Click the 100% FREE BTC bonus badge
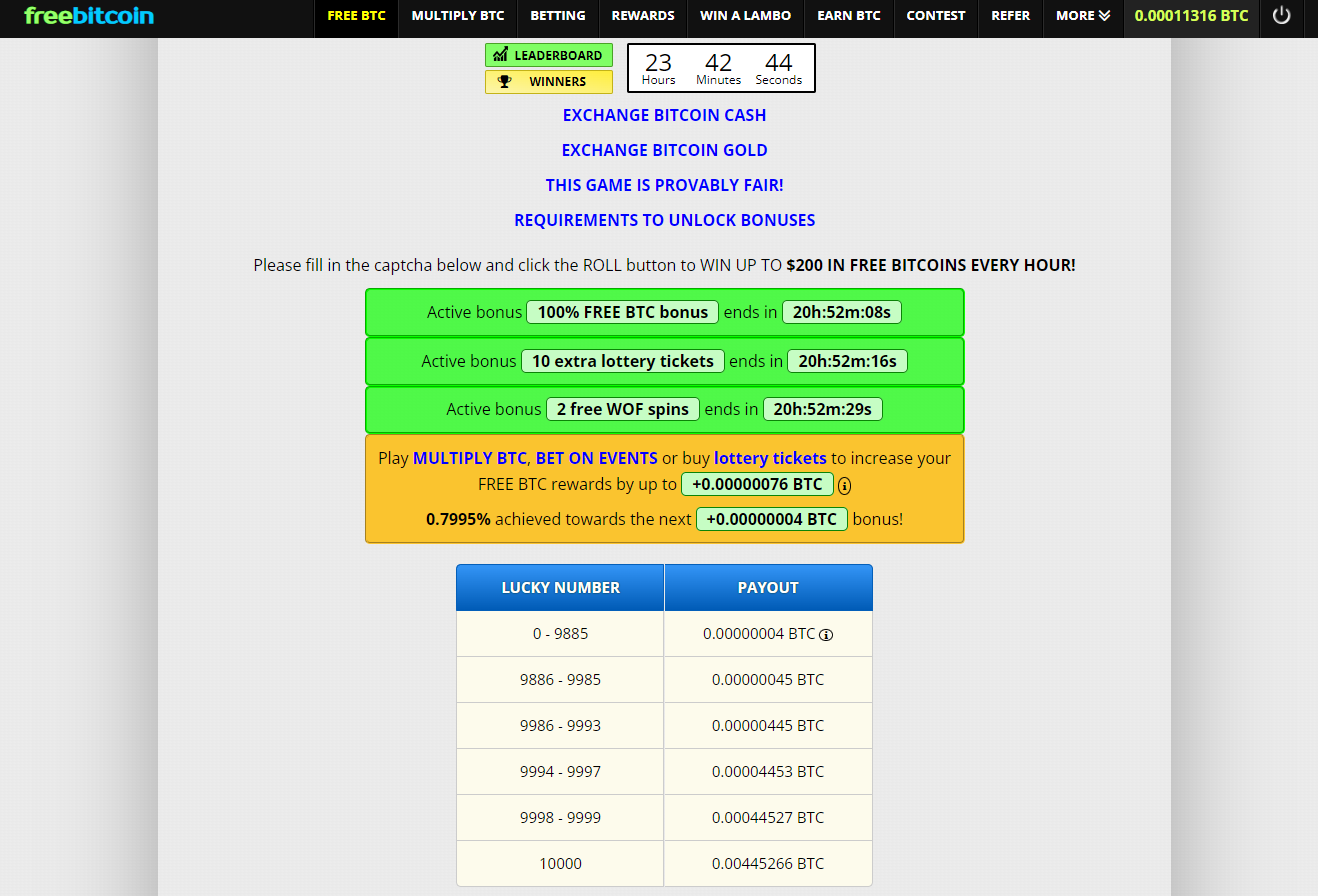 (623, 312)
